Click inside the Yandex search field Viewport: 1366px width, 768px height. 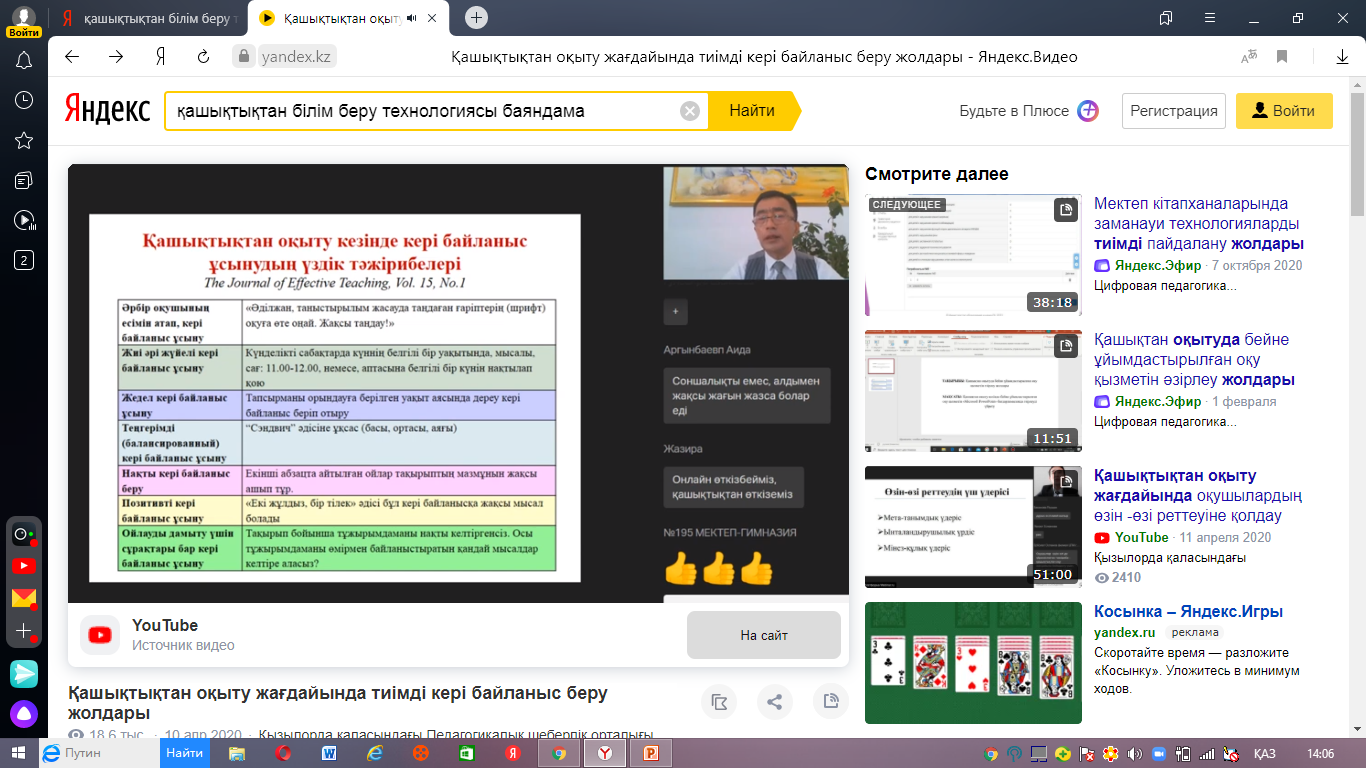pos(420,111)
